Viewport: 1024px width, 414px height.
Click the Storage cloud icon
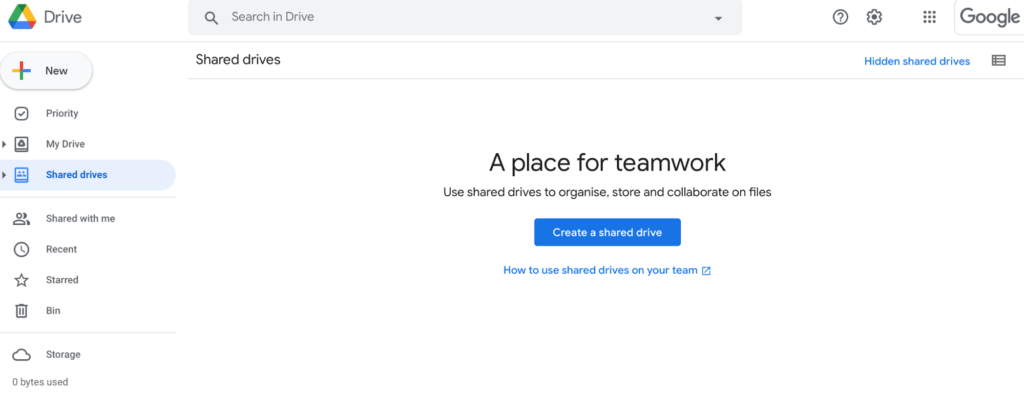point(22,355)
